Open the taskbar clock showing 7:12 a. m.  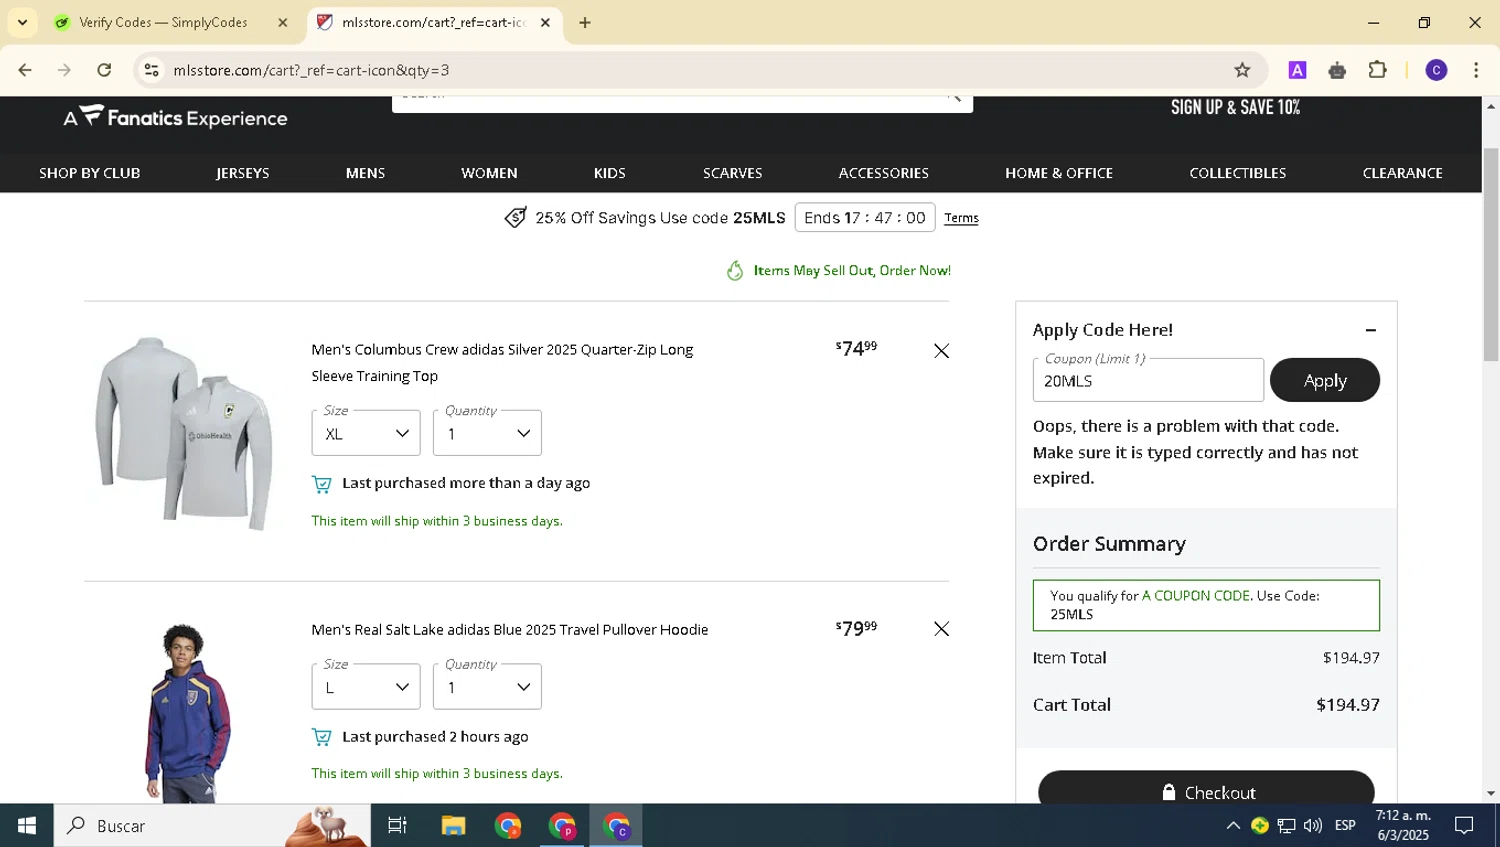[x=1402, y=826]
